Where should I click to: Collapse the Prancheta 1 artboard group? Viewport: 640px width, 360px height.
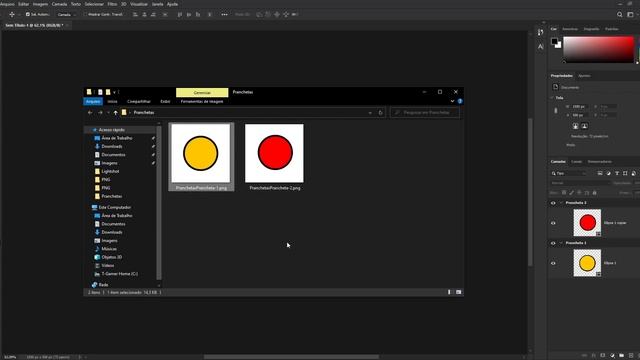point(561,243)
